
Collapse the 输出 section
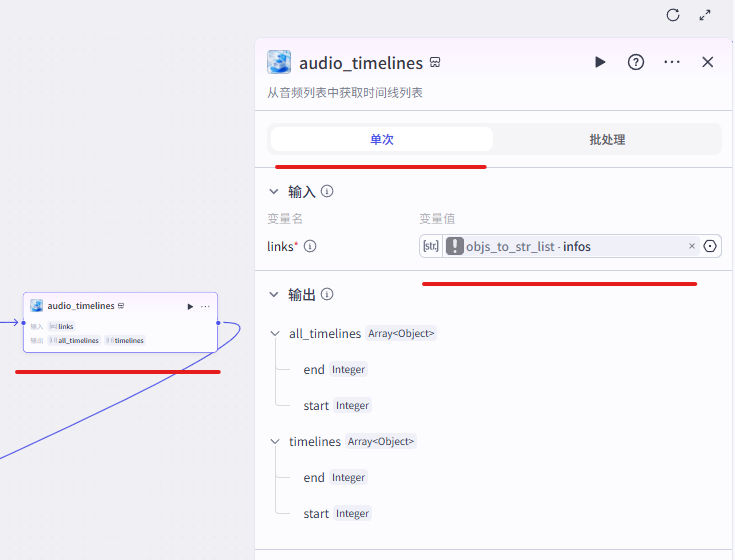[x=274, y=294]
